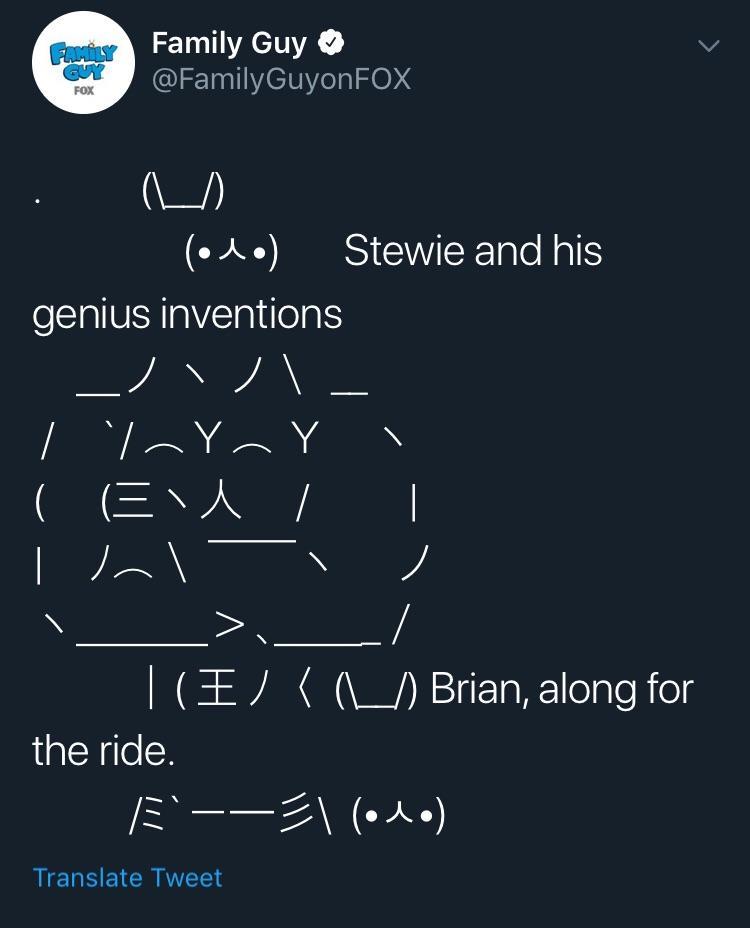The image size is (750, 928).
Task: Click the 王 character in the ASCII art
Action: pos(216,691)
